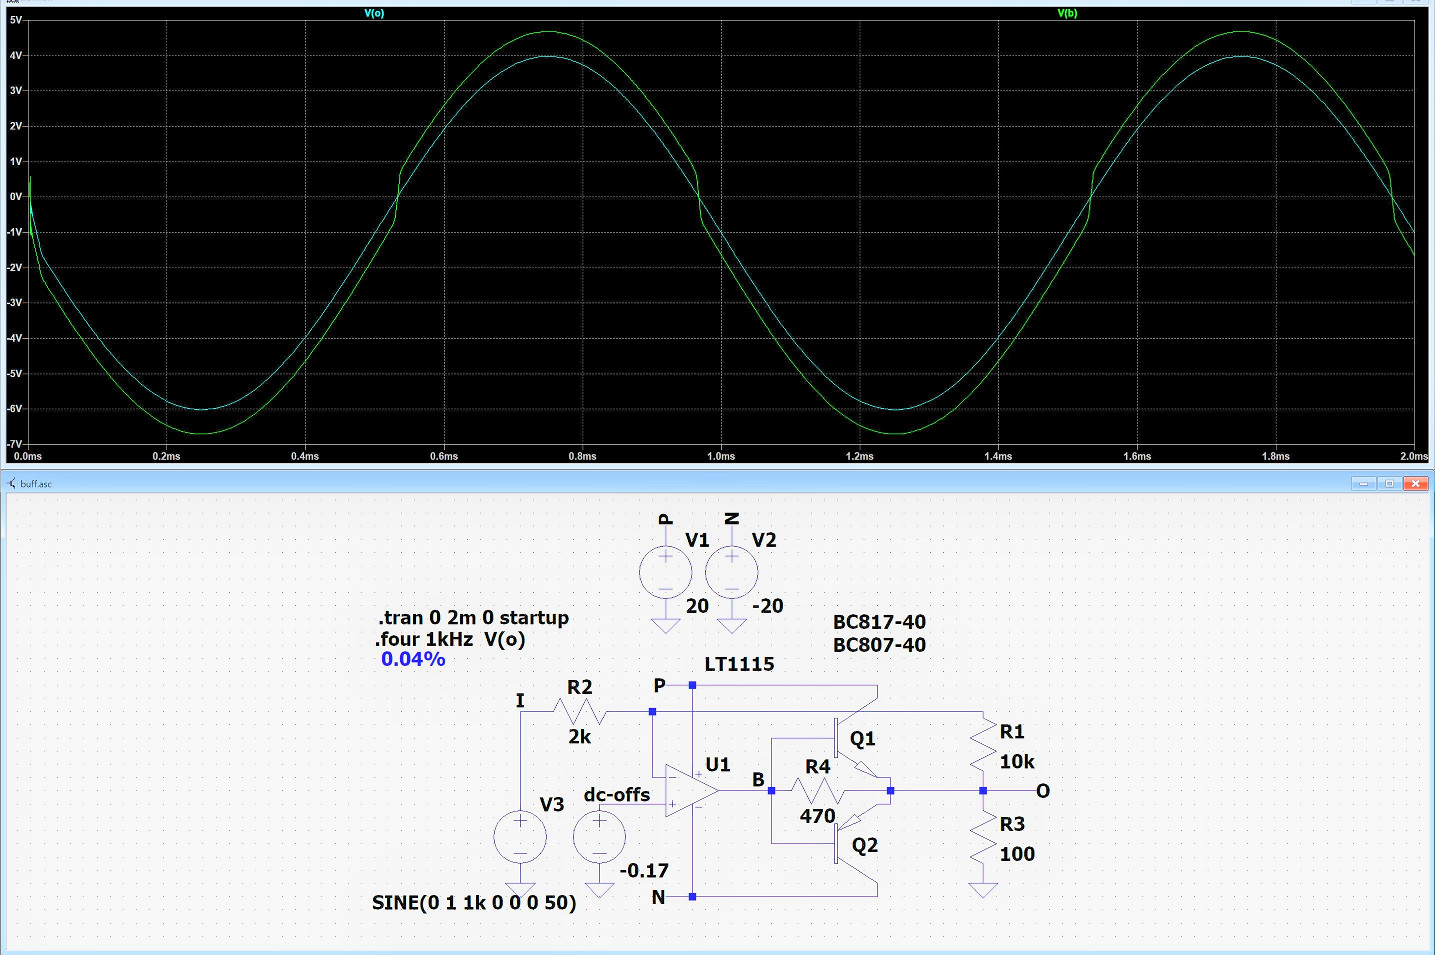This screenshot has height=955, width=1435.
Task: Click the output net label O
Action: [1043, 791]
